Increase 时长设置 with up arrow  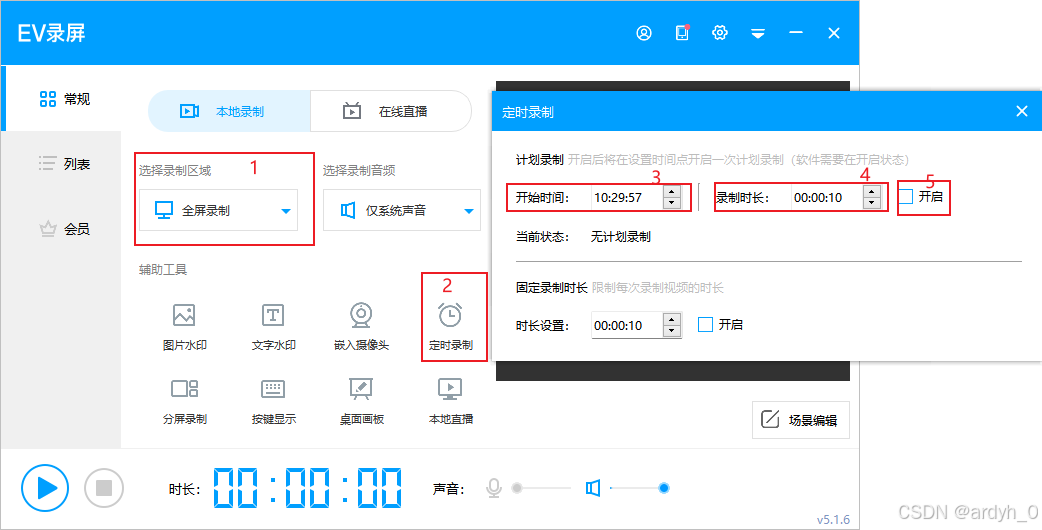coord(673,319)
